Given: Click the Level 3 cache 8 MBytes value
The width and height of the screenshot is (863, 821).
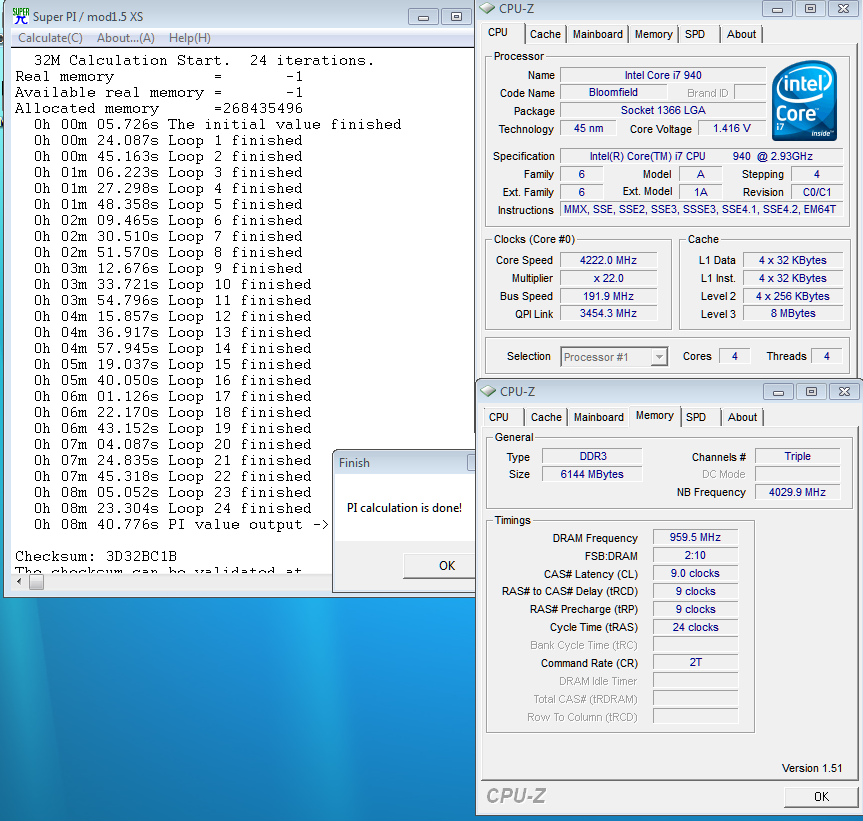Looking at the screenshot, I should coord(793,314).
